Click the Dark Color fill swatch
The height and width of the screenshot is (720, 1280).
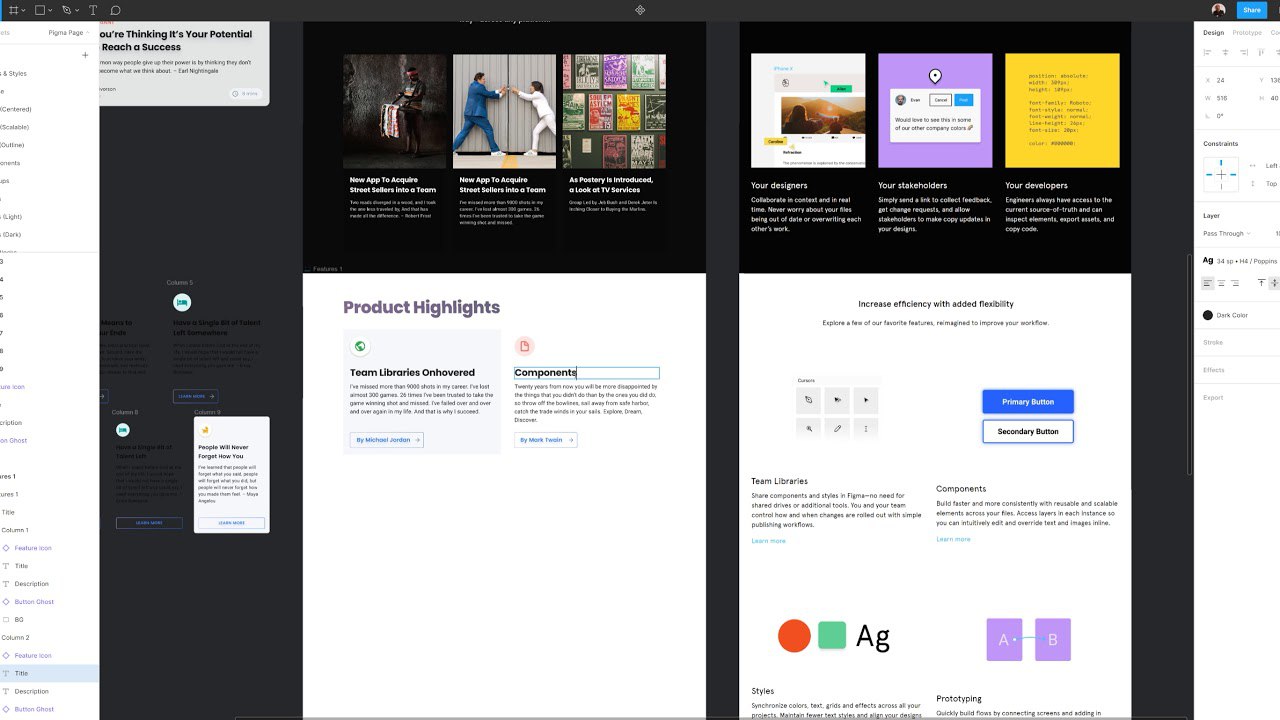click(x=1208, y=315)
